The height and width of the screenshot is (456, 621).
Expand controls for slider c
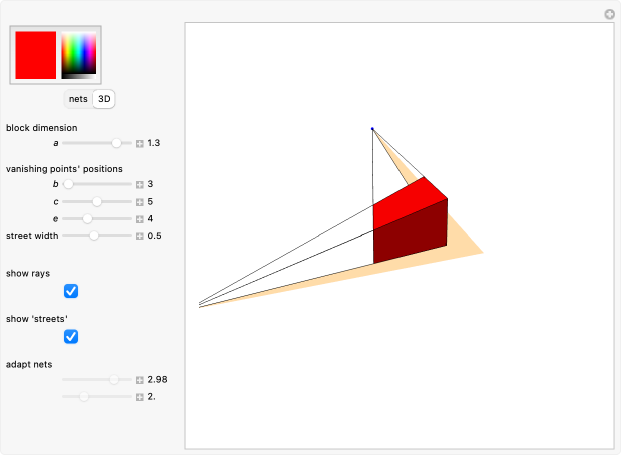[x=140, y=202]
